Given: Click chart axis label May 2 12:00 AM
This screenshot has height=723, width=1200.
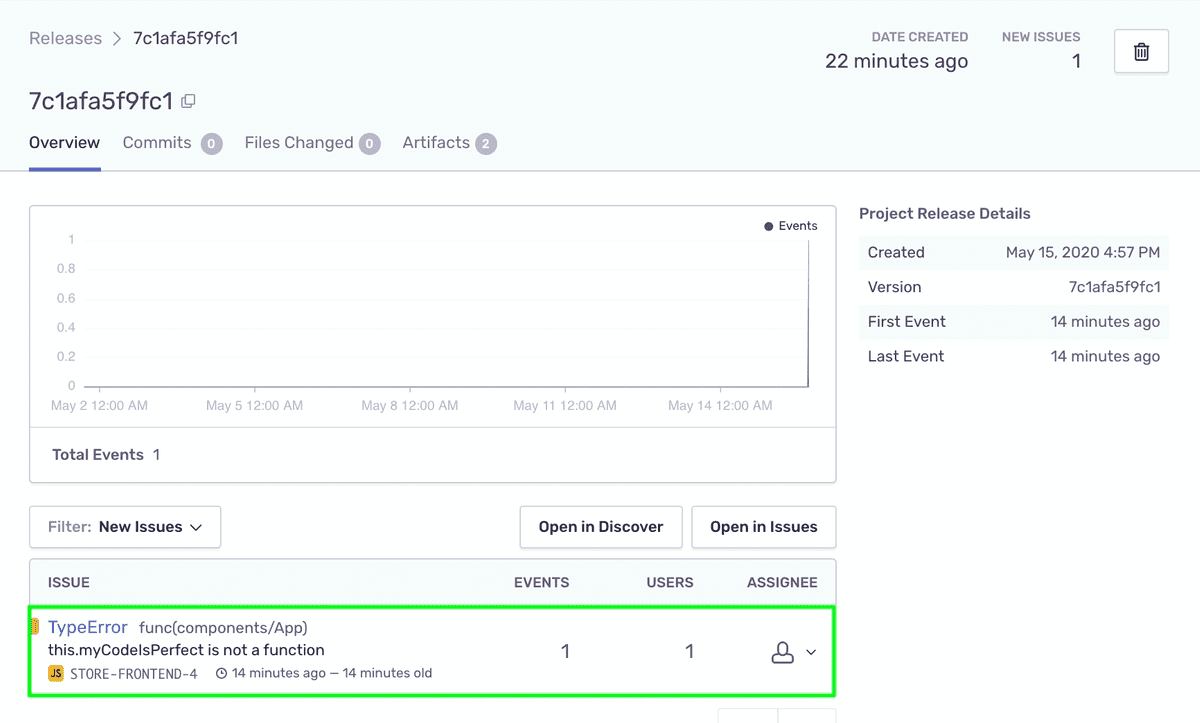Looking at the screenshot, I should point(99,406).
